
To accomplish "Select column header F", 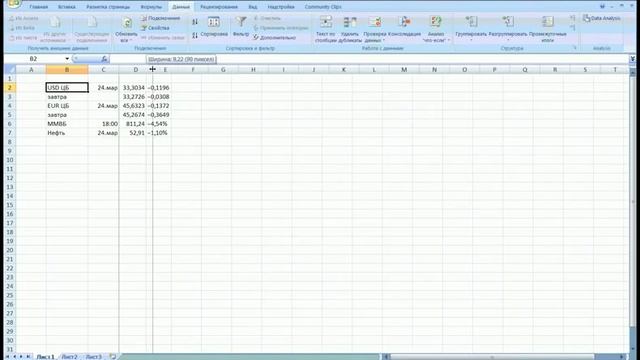I will point(193,70).
